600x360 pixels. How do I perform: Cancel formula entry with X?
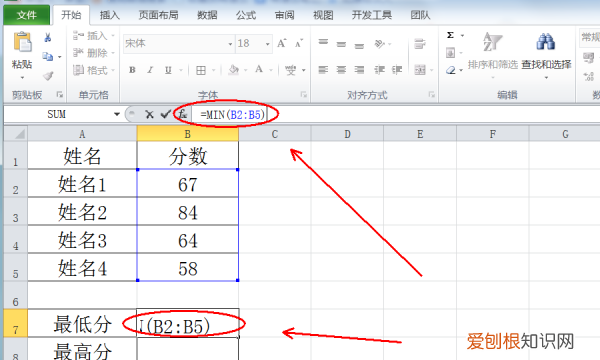pos(149,114)
